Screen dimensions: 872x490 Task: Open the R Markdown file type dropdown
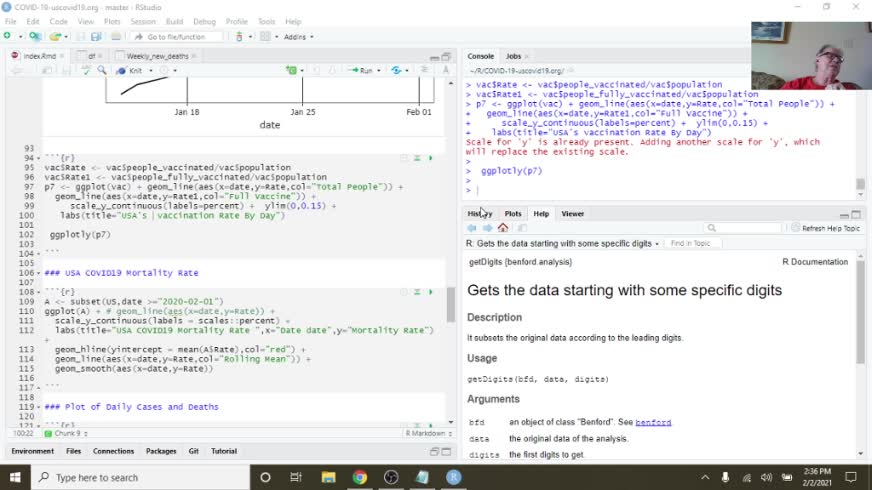[x=428, y=433]
